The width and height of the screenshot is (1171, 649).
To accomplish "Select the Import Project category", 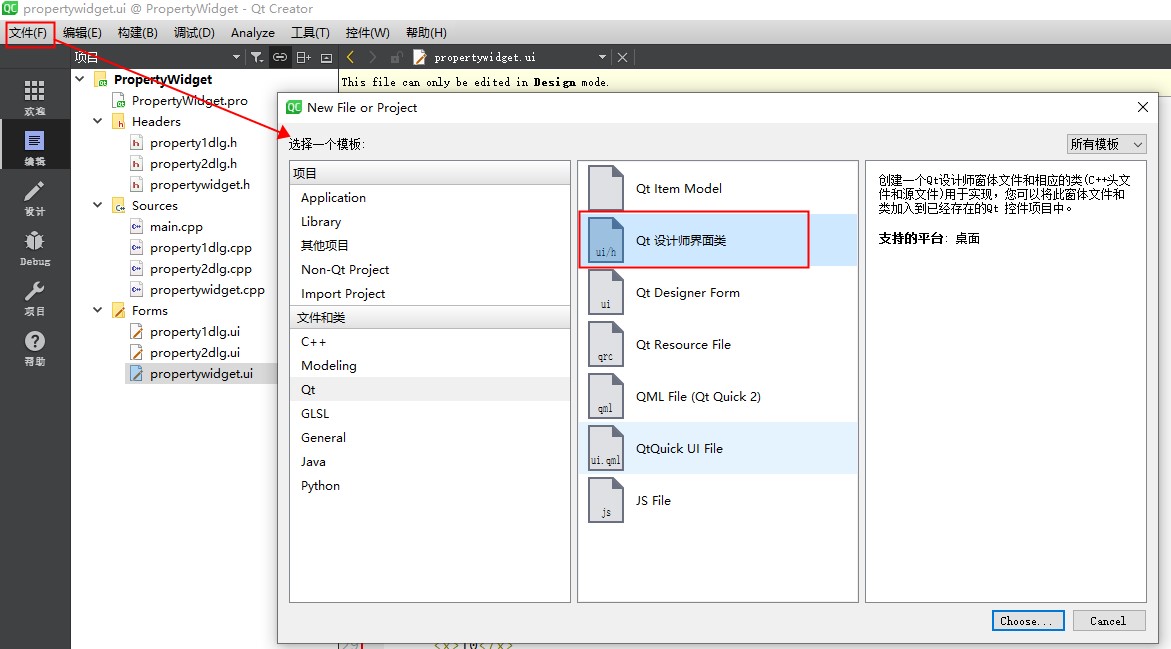I will (429, 294).
